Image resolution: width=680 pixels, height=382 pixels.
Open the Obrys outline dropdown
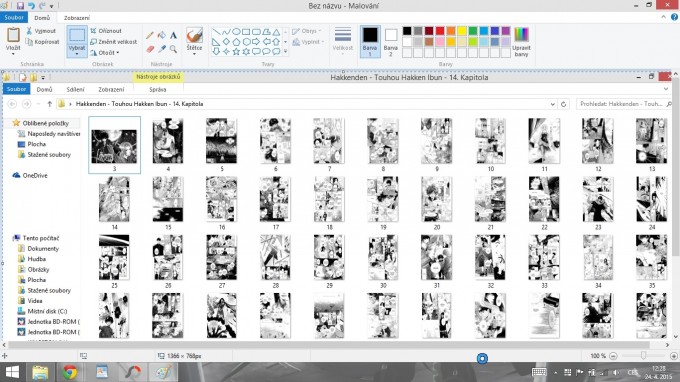coord(307,31)
